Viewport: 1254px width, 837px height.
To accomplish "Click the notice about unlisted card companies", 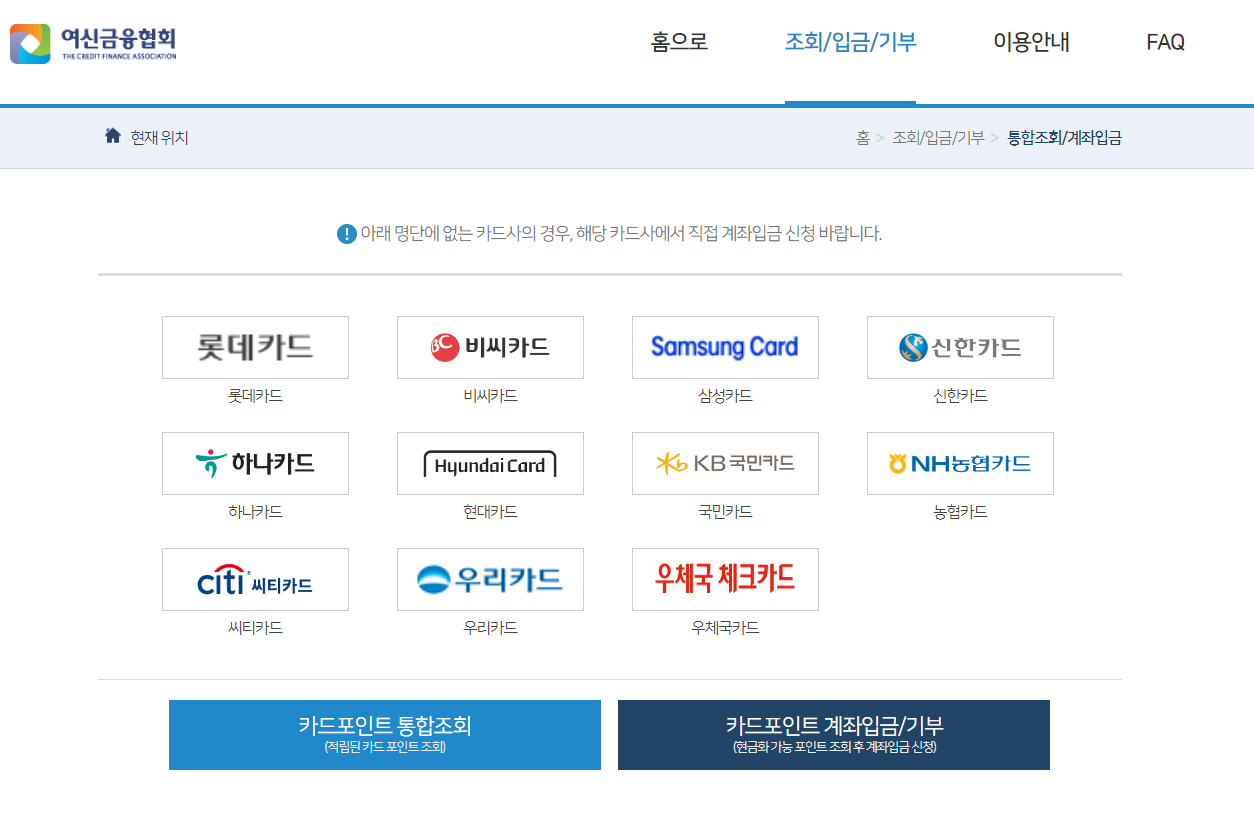I will click(x=621, y=234).
